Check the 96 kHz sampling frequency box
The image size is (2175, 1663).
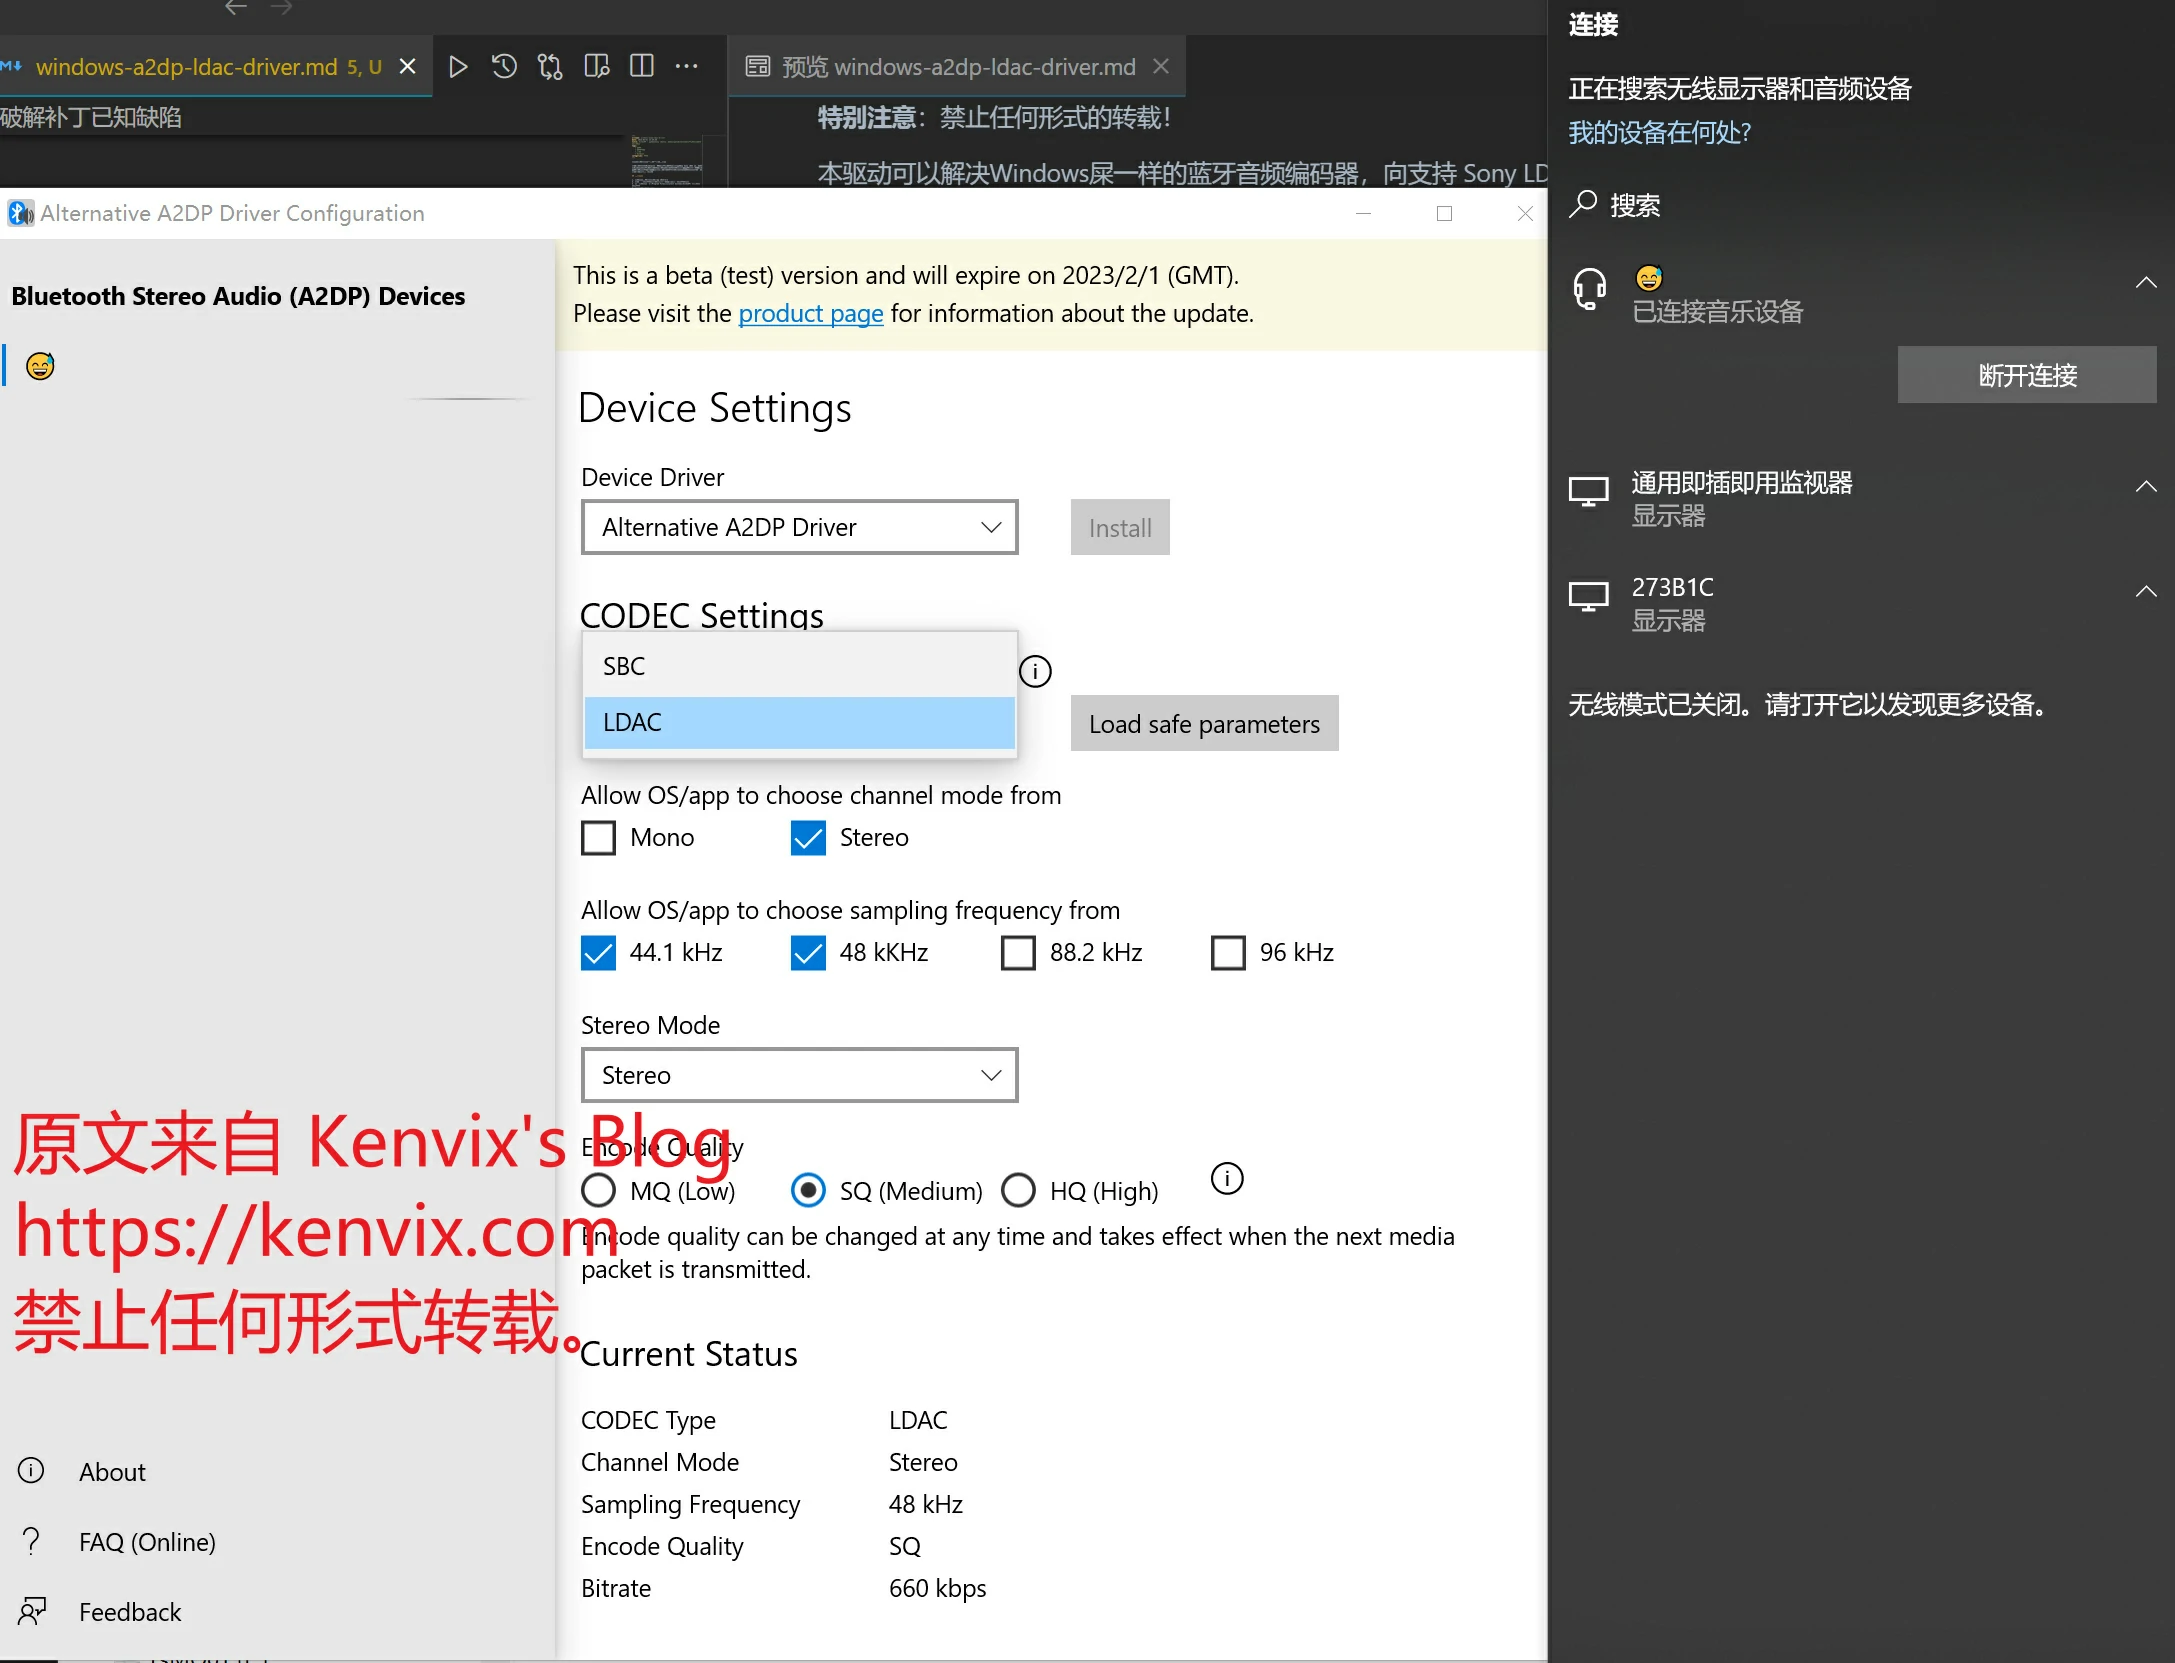[x=1228, y=952]
